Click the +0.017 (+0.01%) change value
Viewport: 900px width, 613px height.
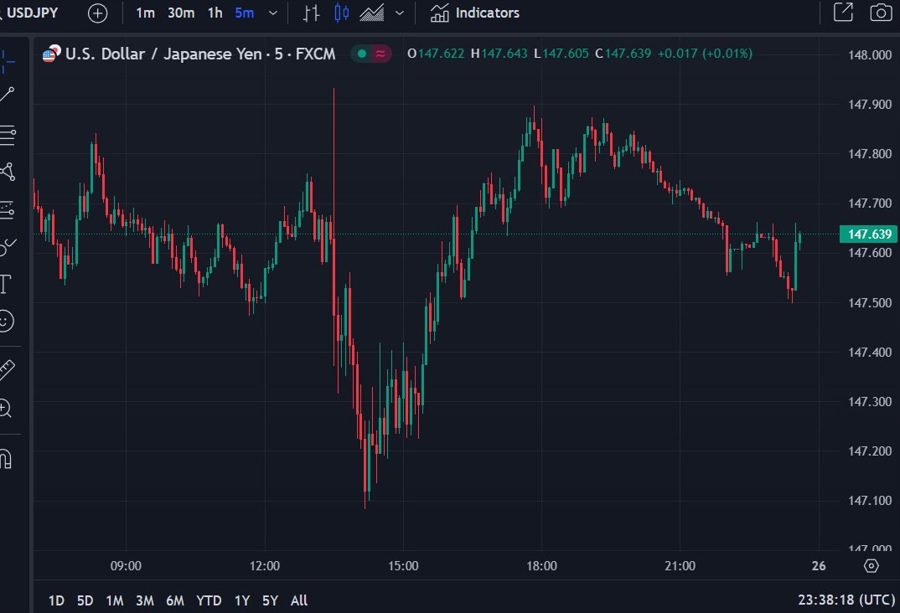705,53
